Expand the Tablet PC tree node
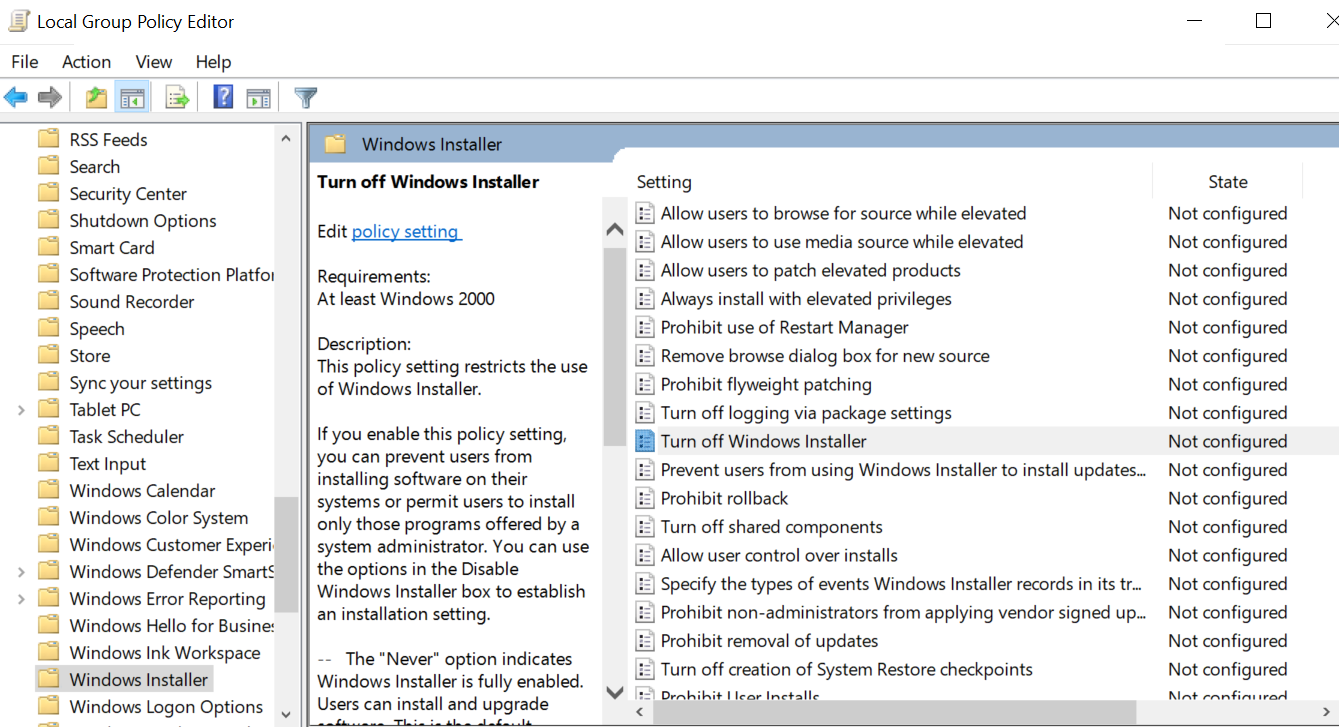Viewport: 1339px width, 727px height. coord(21,410)
